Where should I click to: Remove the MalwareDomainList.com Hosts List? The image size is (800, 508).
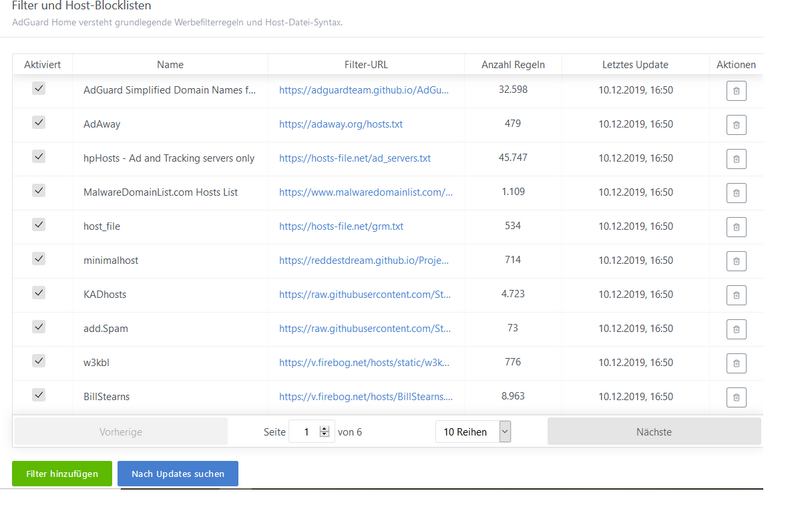coord(736,193)
